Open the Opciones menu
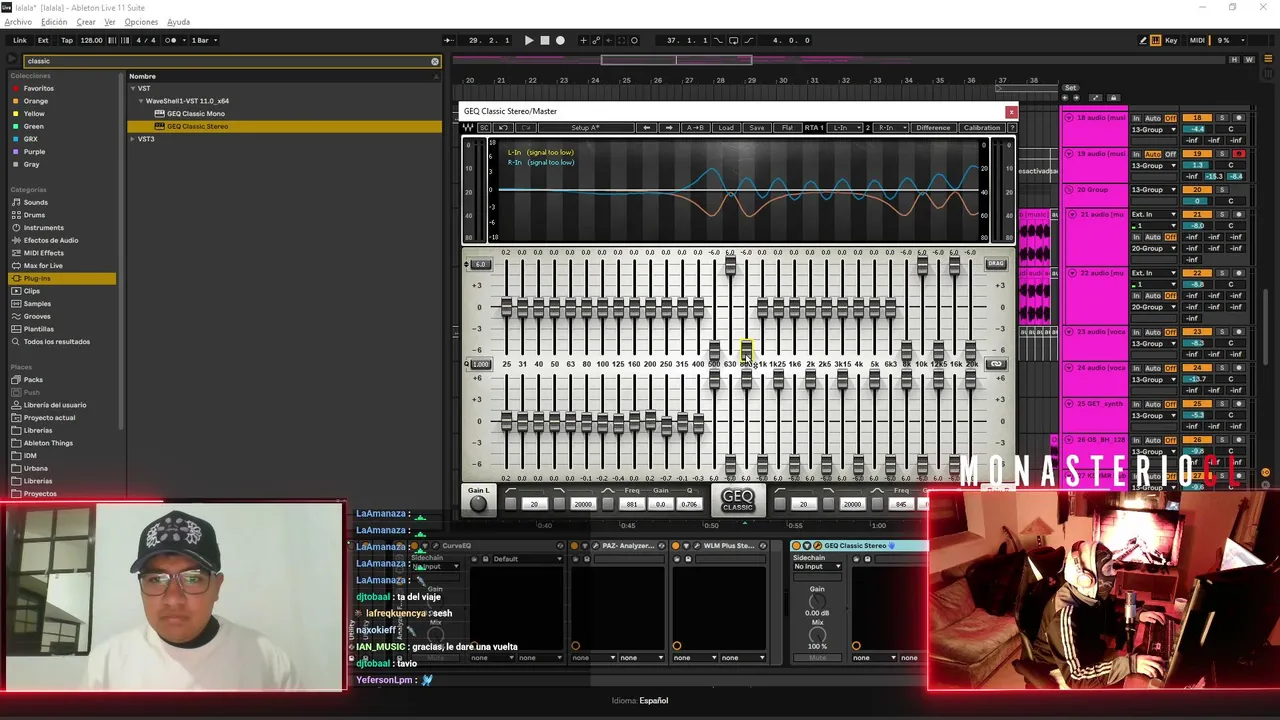Screen dimensions: 1280x720 141,22
